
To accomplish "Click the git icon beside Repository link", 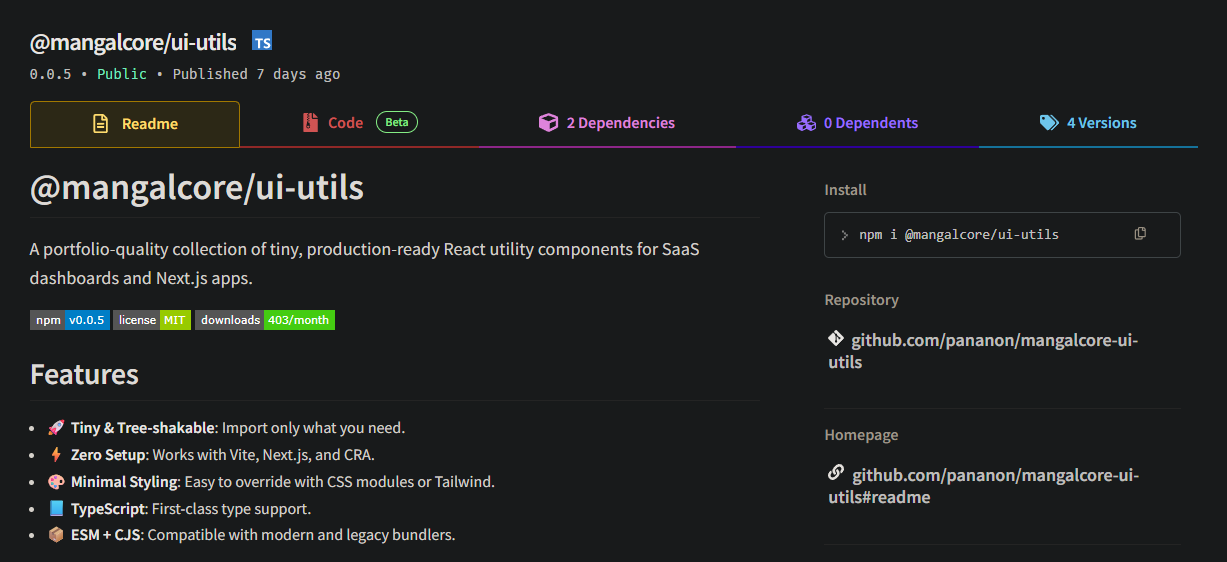I will tap(836, 340).
